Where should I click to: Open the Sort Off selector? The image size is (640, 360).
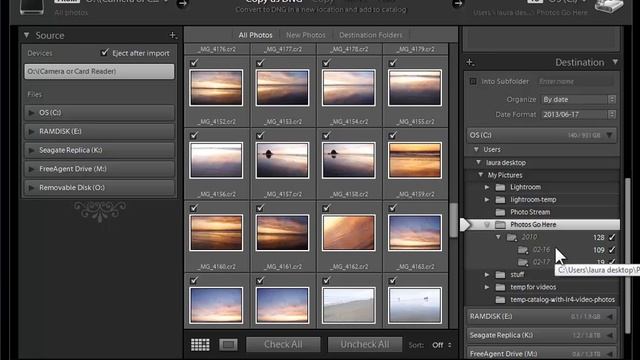442,345
